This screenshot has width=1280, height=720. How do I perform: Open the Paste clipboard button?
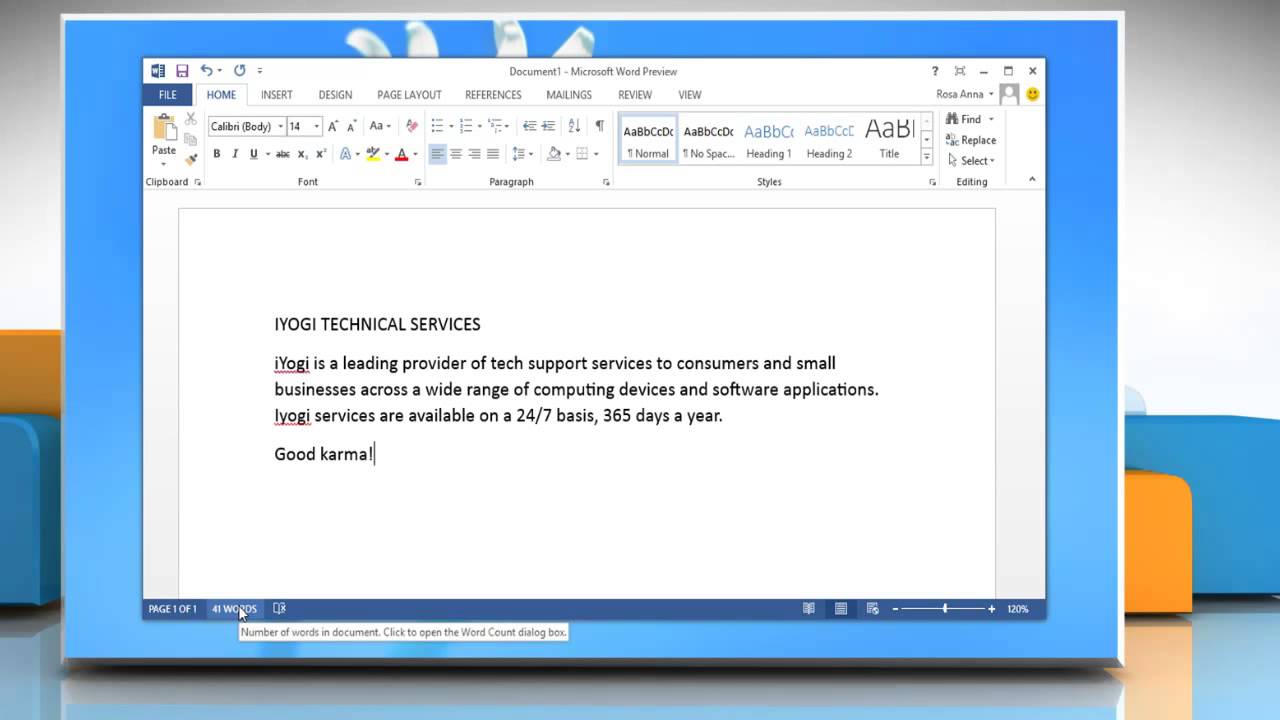pyautogui.click(x=164, y=137)
